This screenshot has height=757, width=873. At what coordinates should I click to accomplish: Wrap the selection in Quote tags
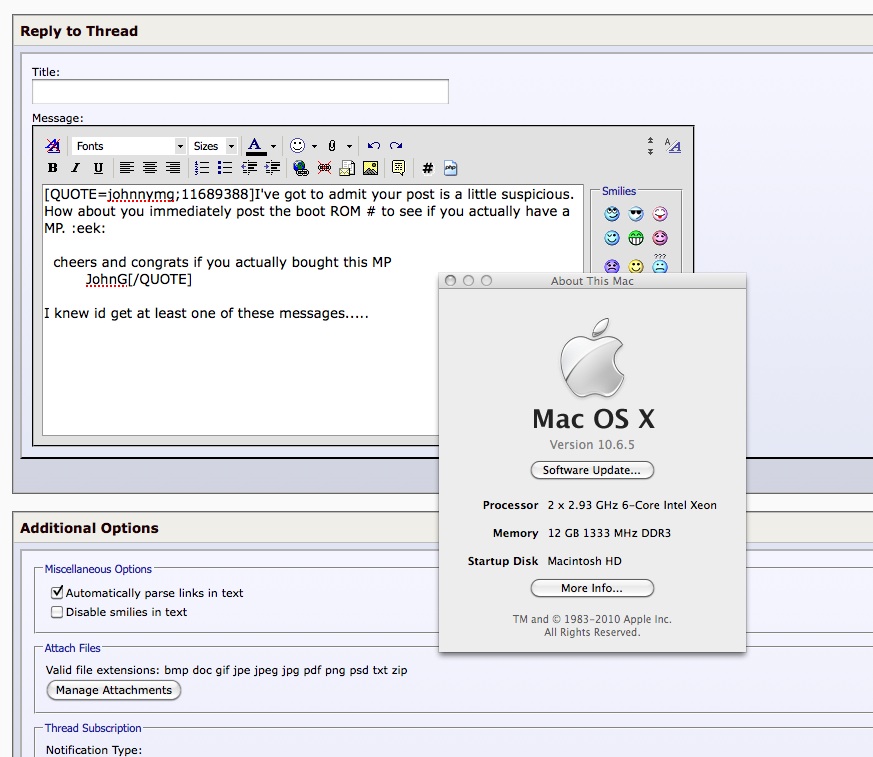[398, 168]
